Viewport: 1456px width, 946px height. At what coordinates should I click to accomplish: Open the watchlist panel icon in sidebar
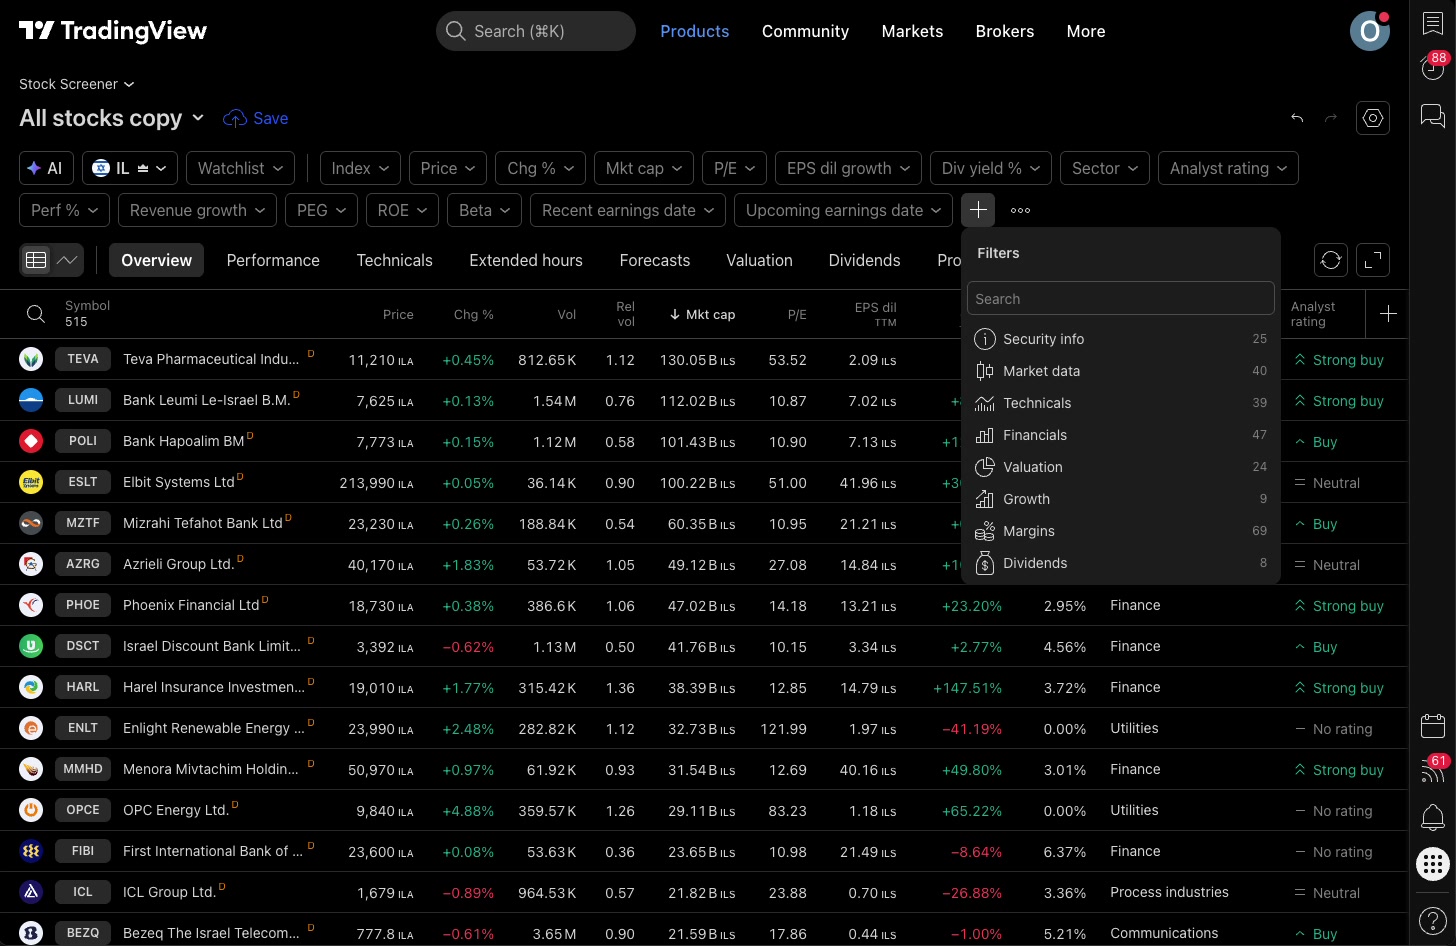[1433, 24]
